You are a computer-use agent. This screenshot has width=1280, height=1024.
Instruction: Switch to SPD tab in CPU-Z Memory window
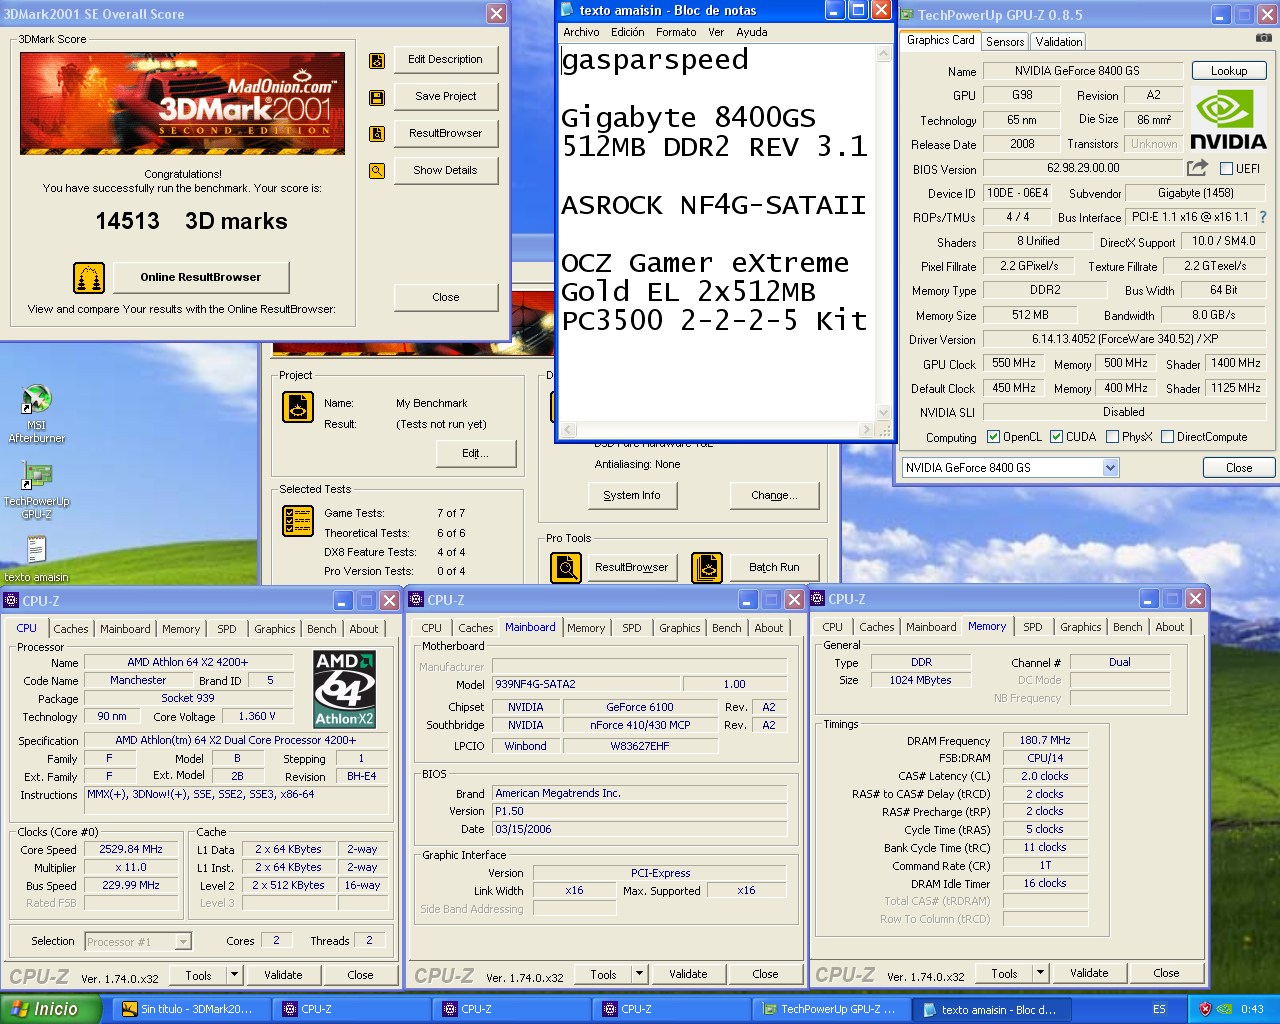1033,627
